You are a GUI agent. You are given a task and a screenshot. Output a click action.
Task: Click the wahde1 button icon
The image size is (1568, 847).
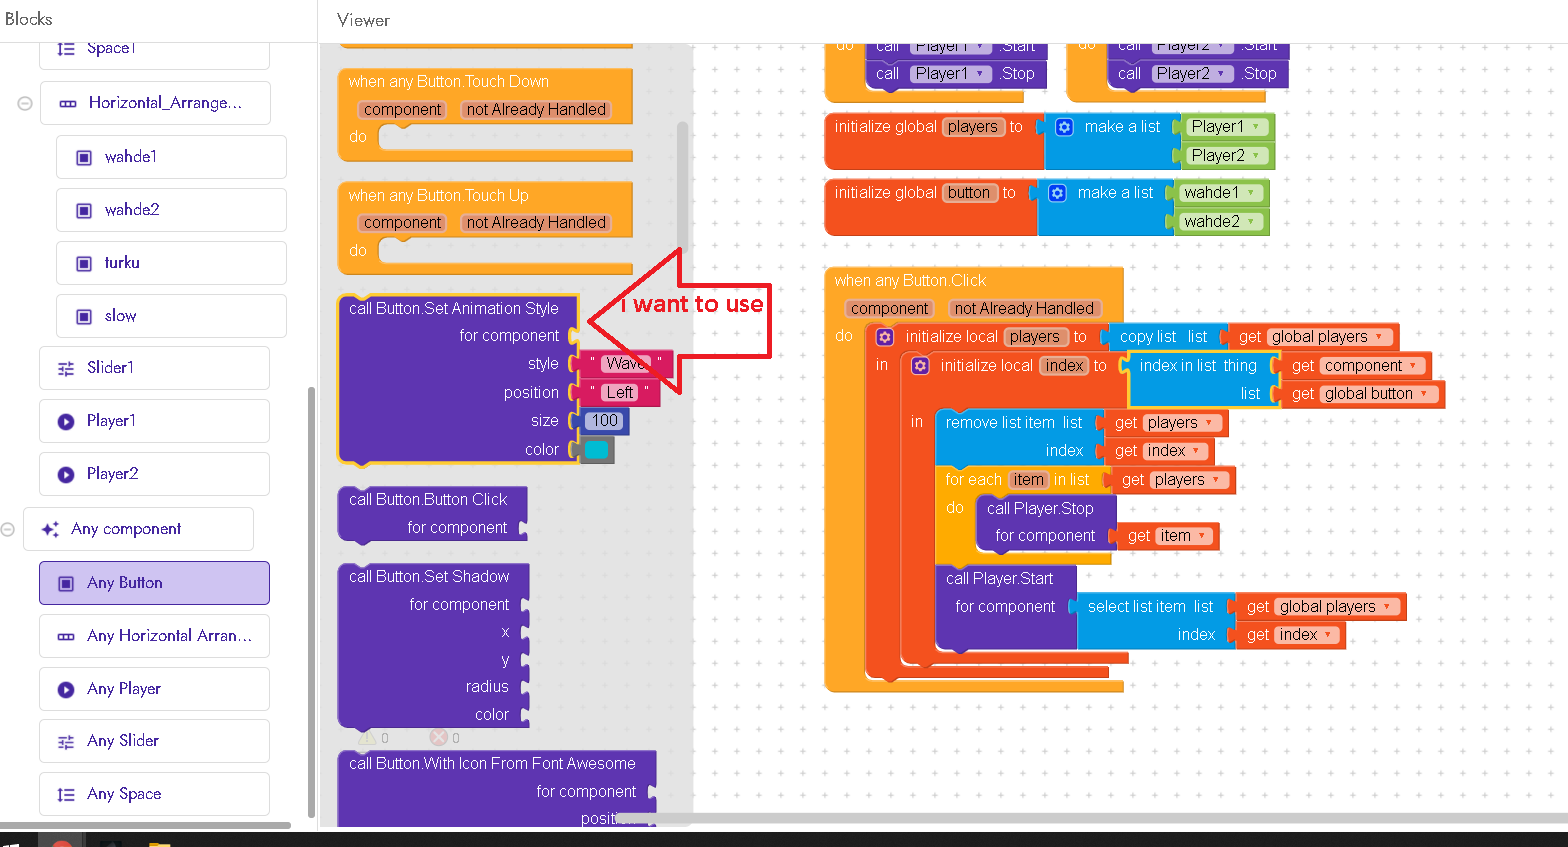pyautogui.click(x=84, y=157)
